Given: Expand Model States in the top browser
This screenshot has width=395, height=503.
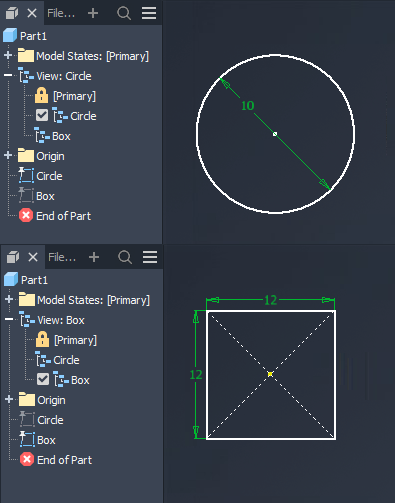Looking at the screenshot, I should click(x=8, y=56).
